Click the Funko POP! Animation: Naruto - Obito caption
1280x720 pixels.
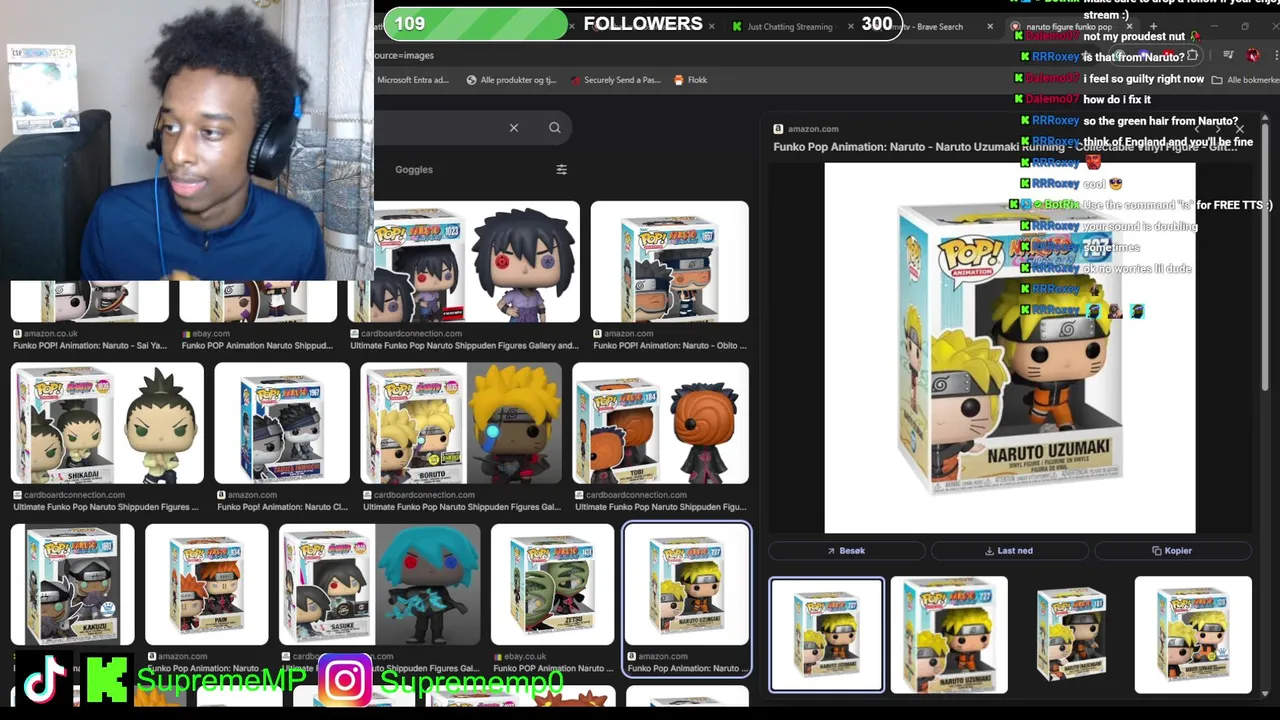[670, 346]
